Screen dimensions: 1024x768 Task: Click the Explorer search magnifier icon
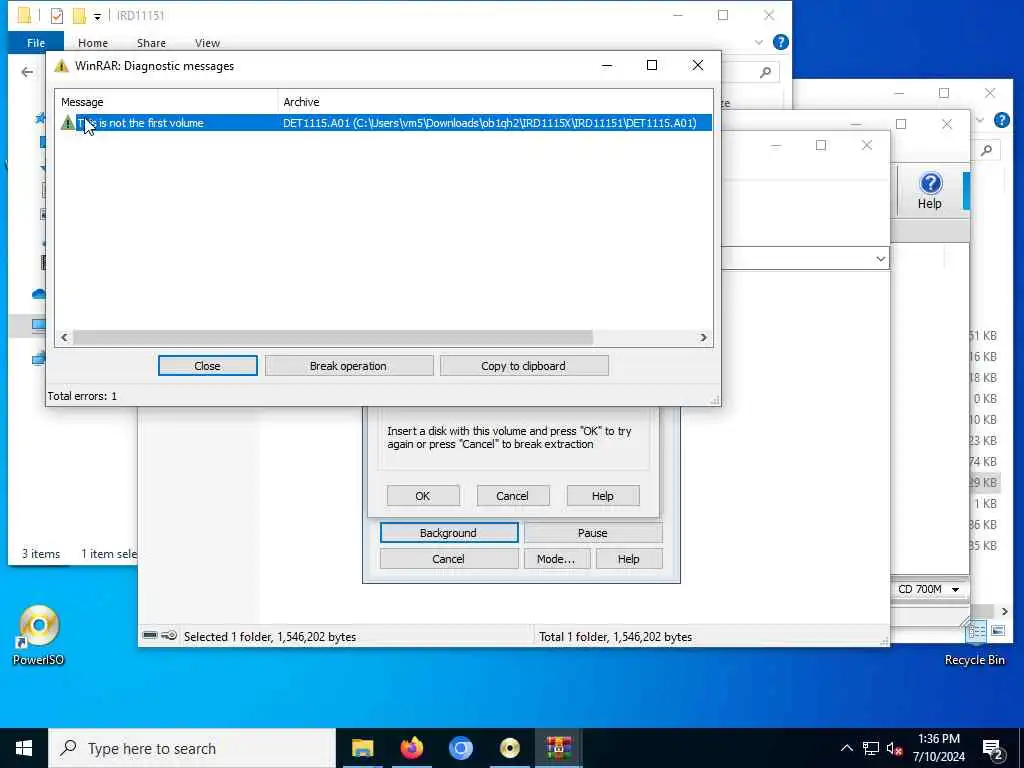point(765,72)
